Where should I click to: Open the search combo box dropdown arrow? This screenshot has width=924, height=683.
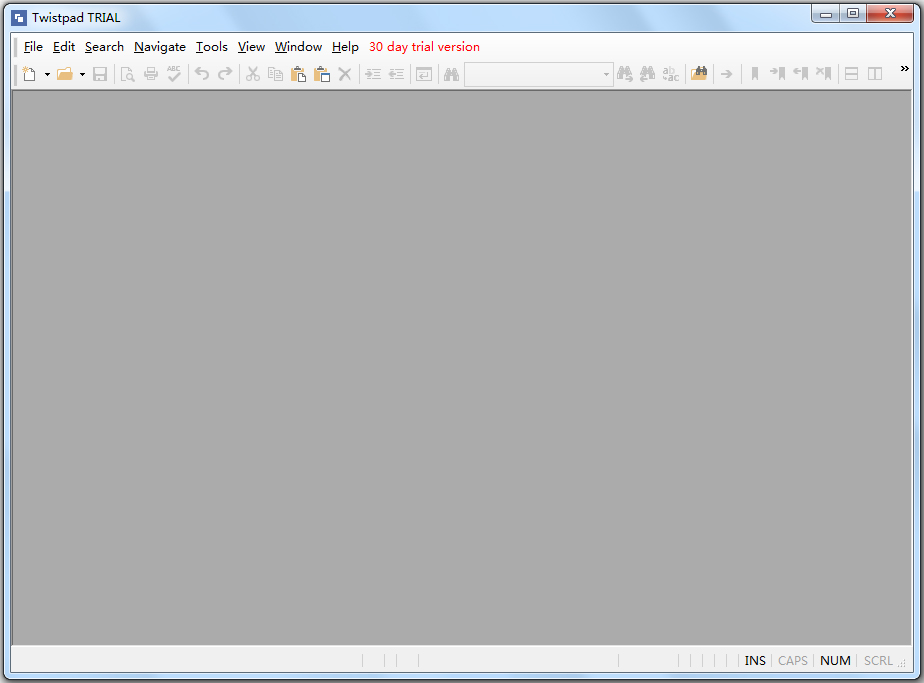606,74
